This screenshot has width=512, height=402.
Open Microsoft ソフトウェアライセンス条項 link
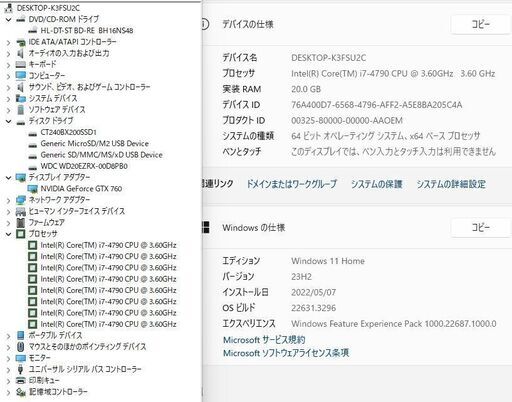pos(286,353)
